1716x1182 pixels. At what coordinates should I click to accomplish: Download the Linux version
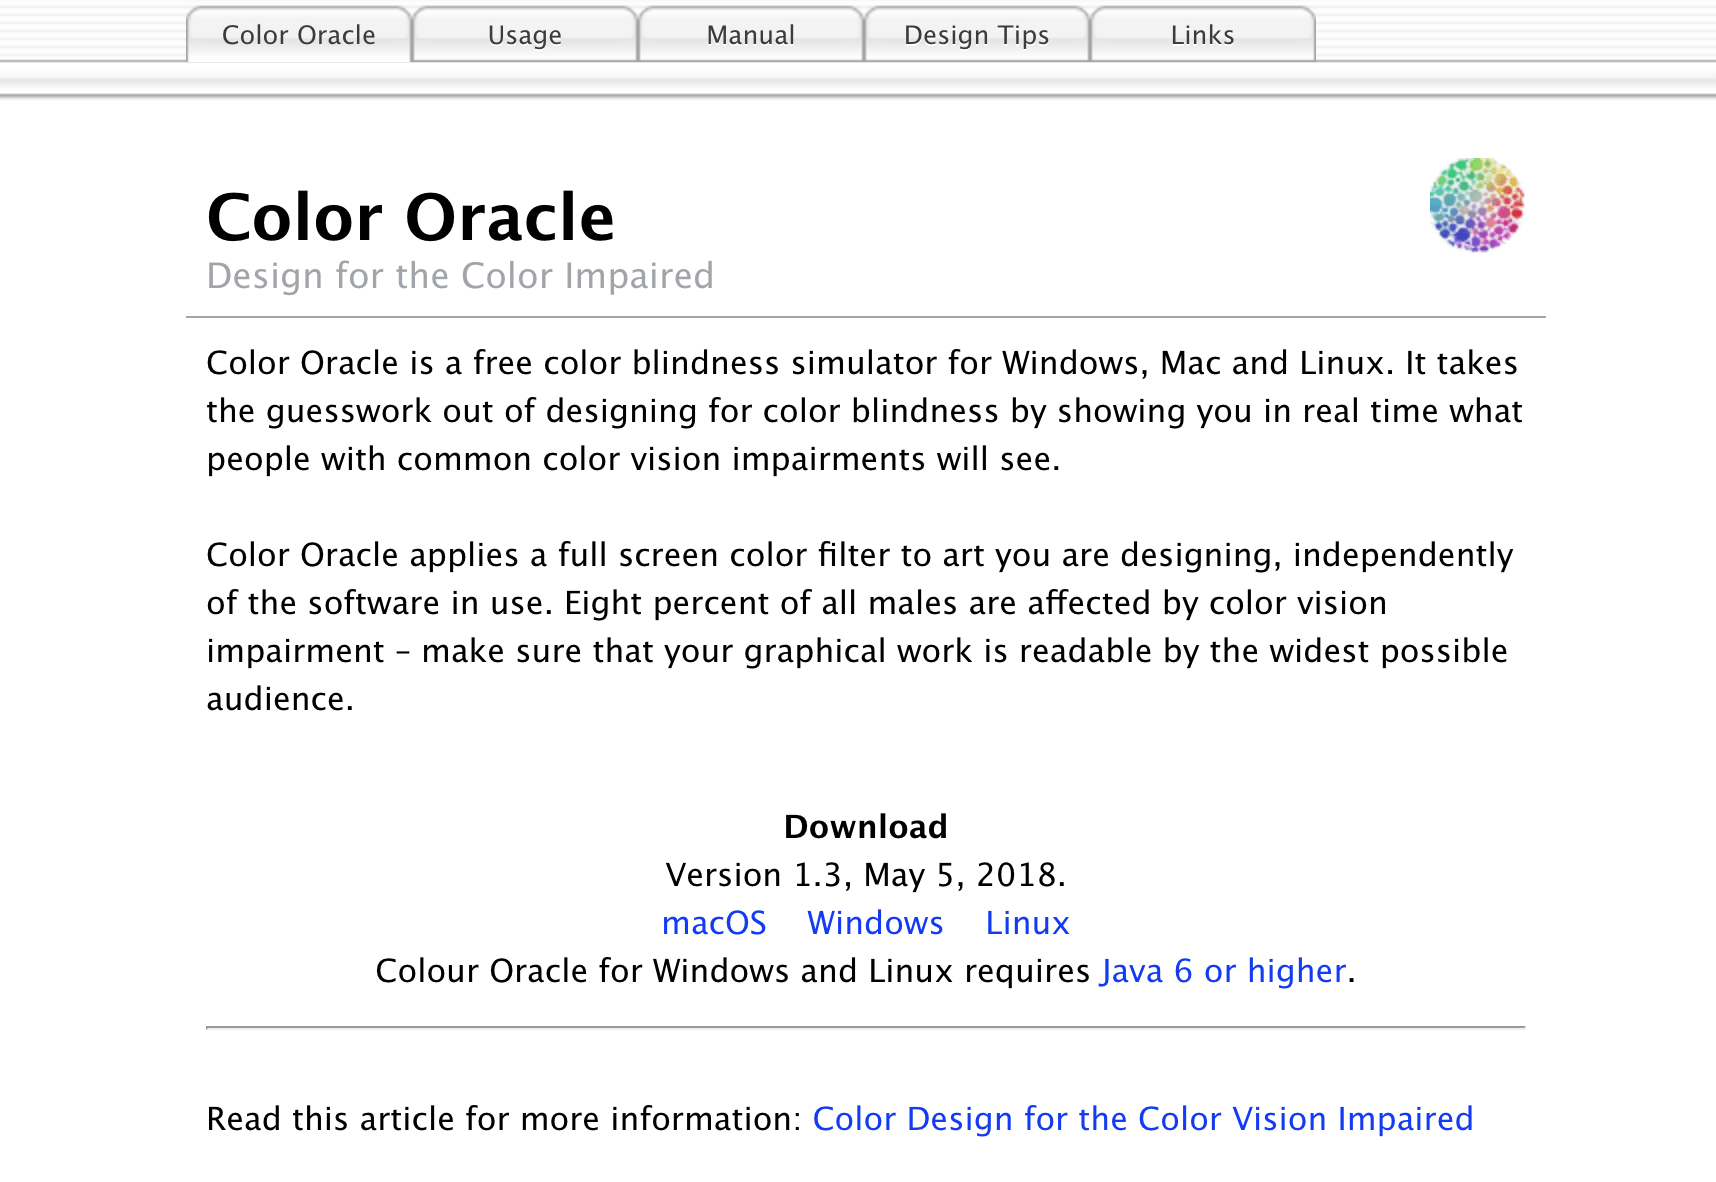pyautogui.click(x=1027, y=923)
